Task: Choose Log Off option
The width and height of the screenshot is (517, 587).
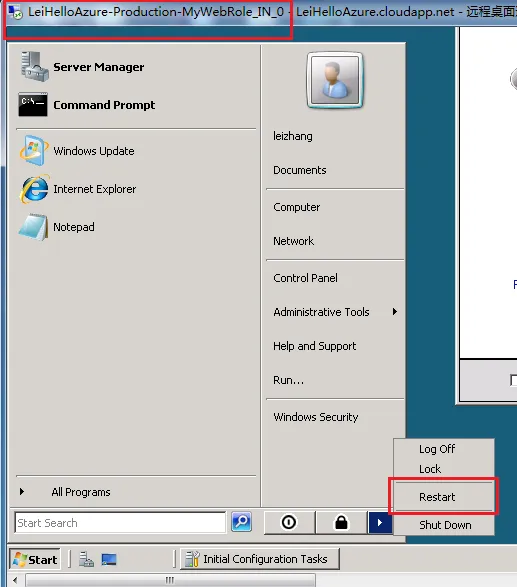Action: click(x=437, y=449)
